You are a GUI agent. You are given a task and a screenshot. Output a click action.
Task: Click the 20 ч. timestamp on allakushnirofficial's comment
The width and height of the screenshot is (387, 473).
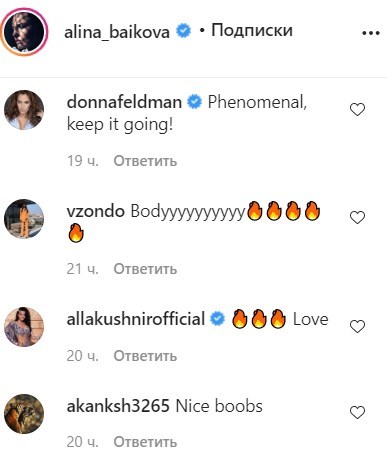[83, 356]
